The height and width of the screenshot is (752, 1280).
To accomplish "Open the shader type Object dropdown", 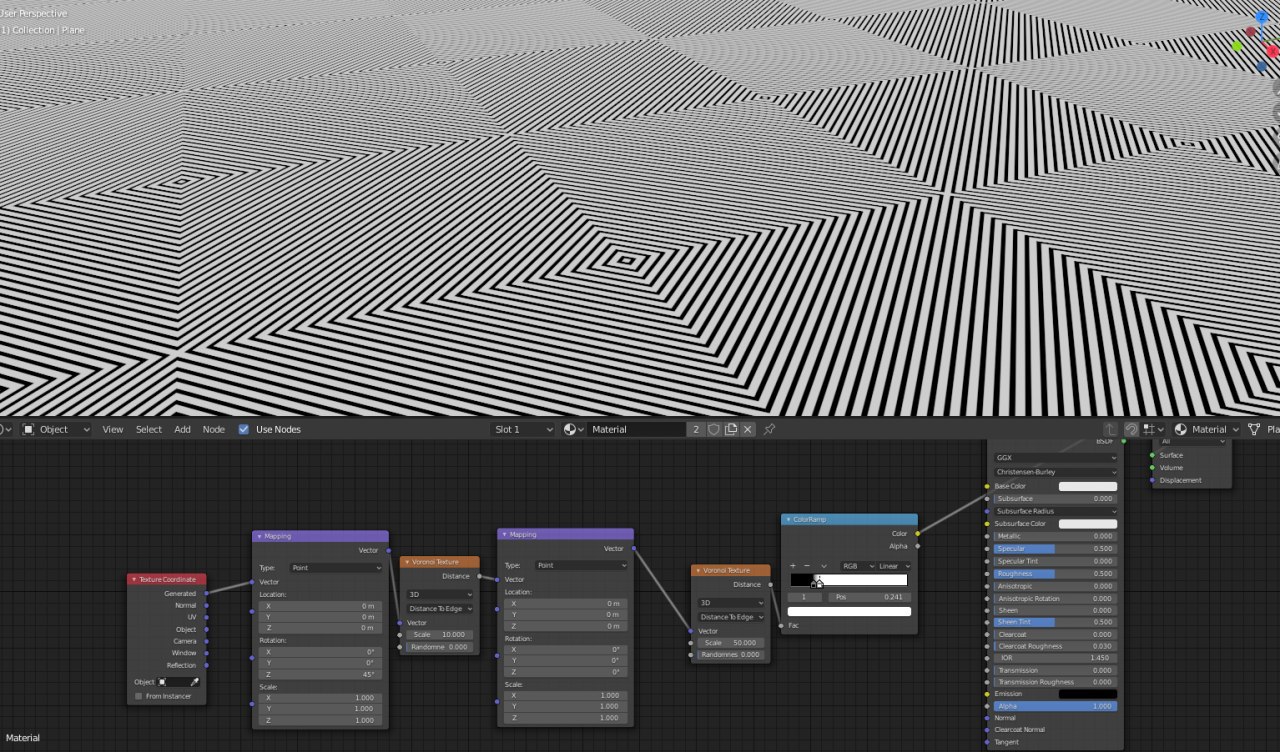I will click(56, 429).
